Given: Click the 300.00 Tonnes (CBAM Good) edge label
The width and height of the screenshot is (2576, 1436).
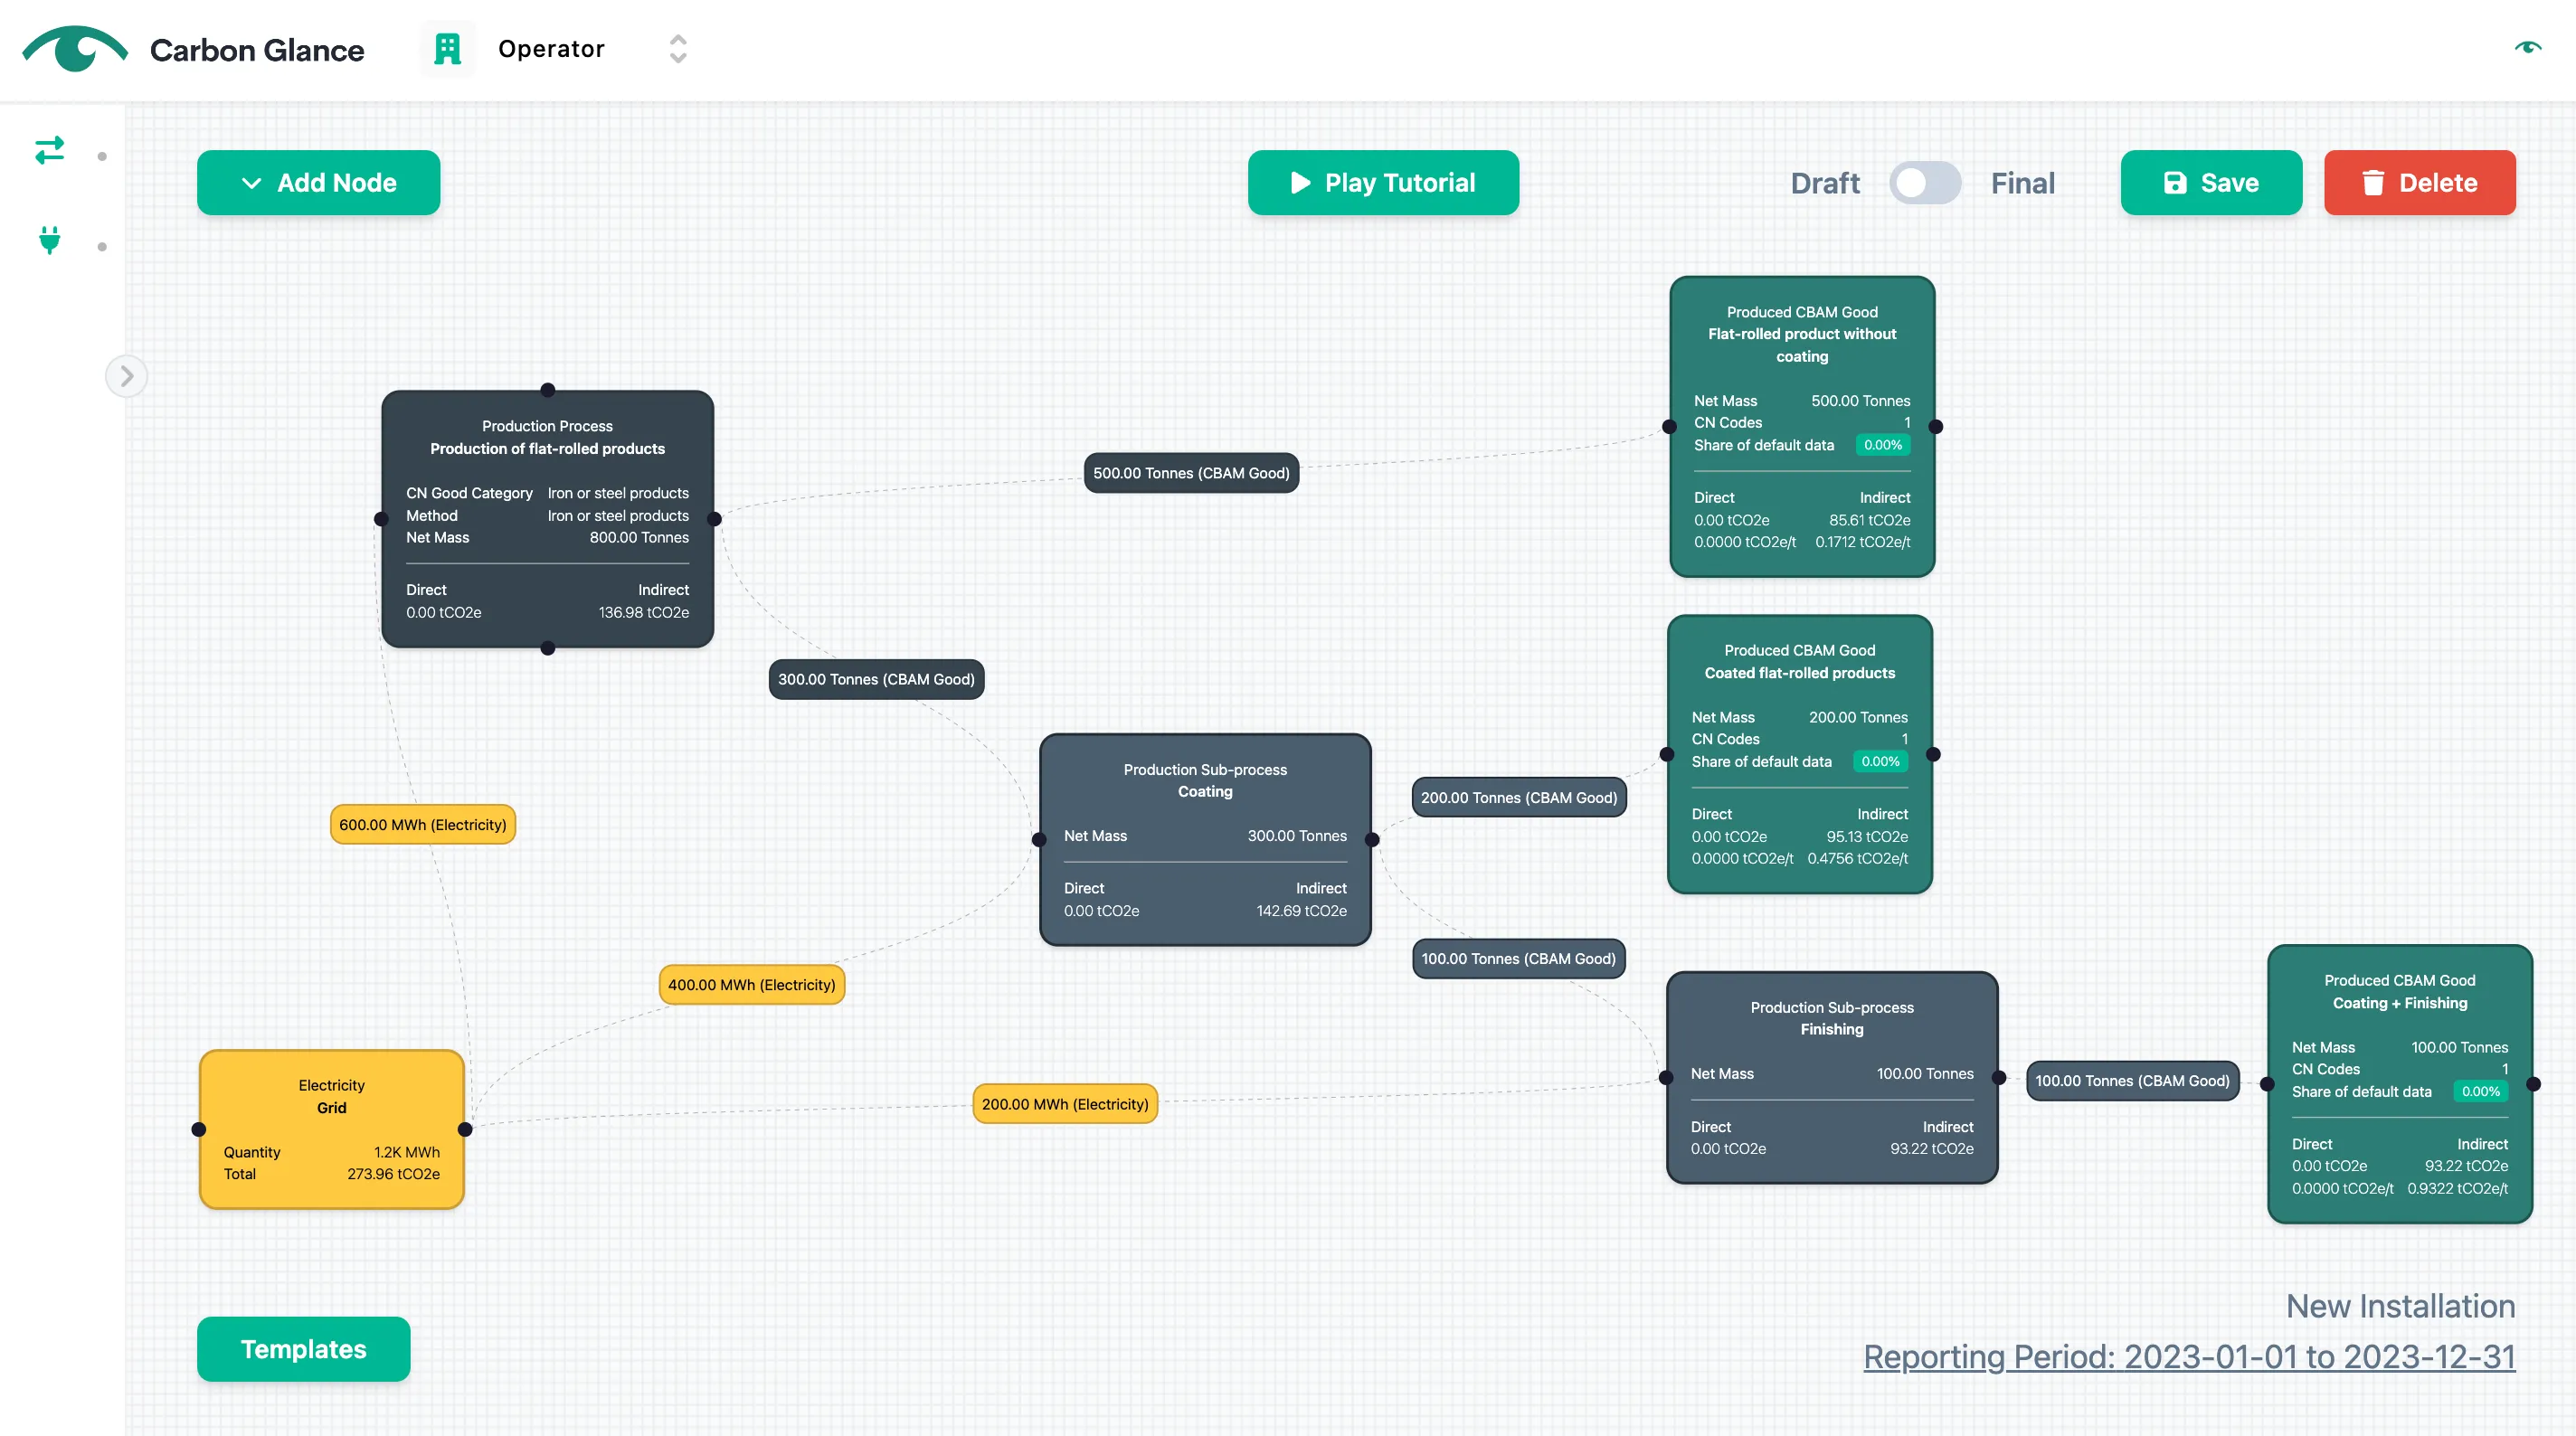Looking at the screenshot, I should point(876,679).
